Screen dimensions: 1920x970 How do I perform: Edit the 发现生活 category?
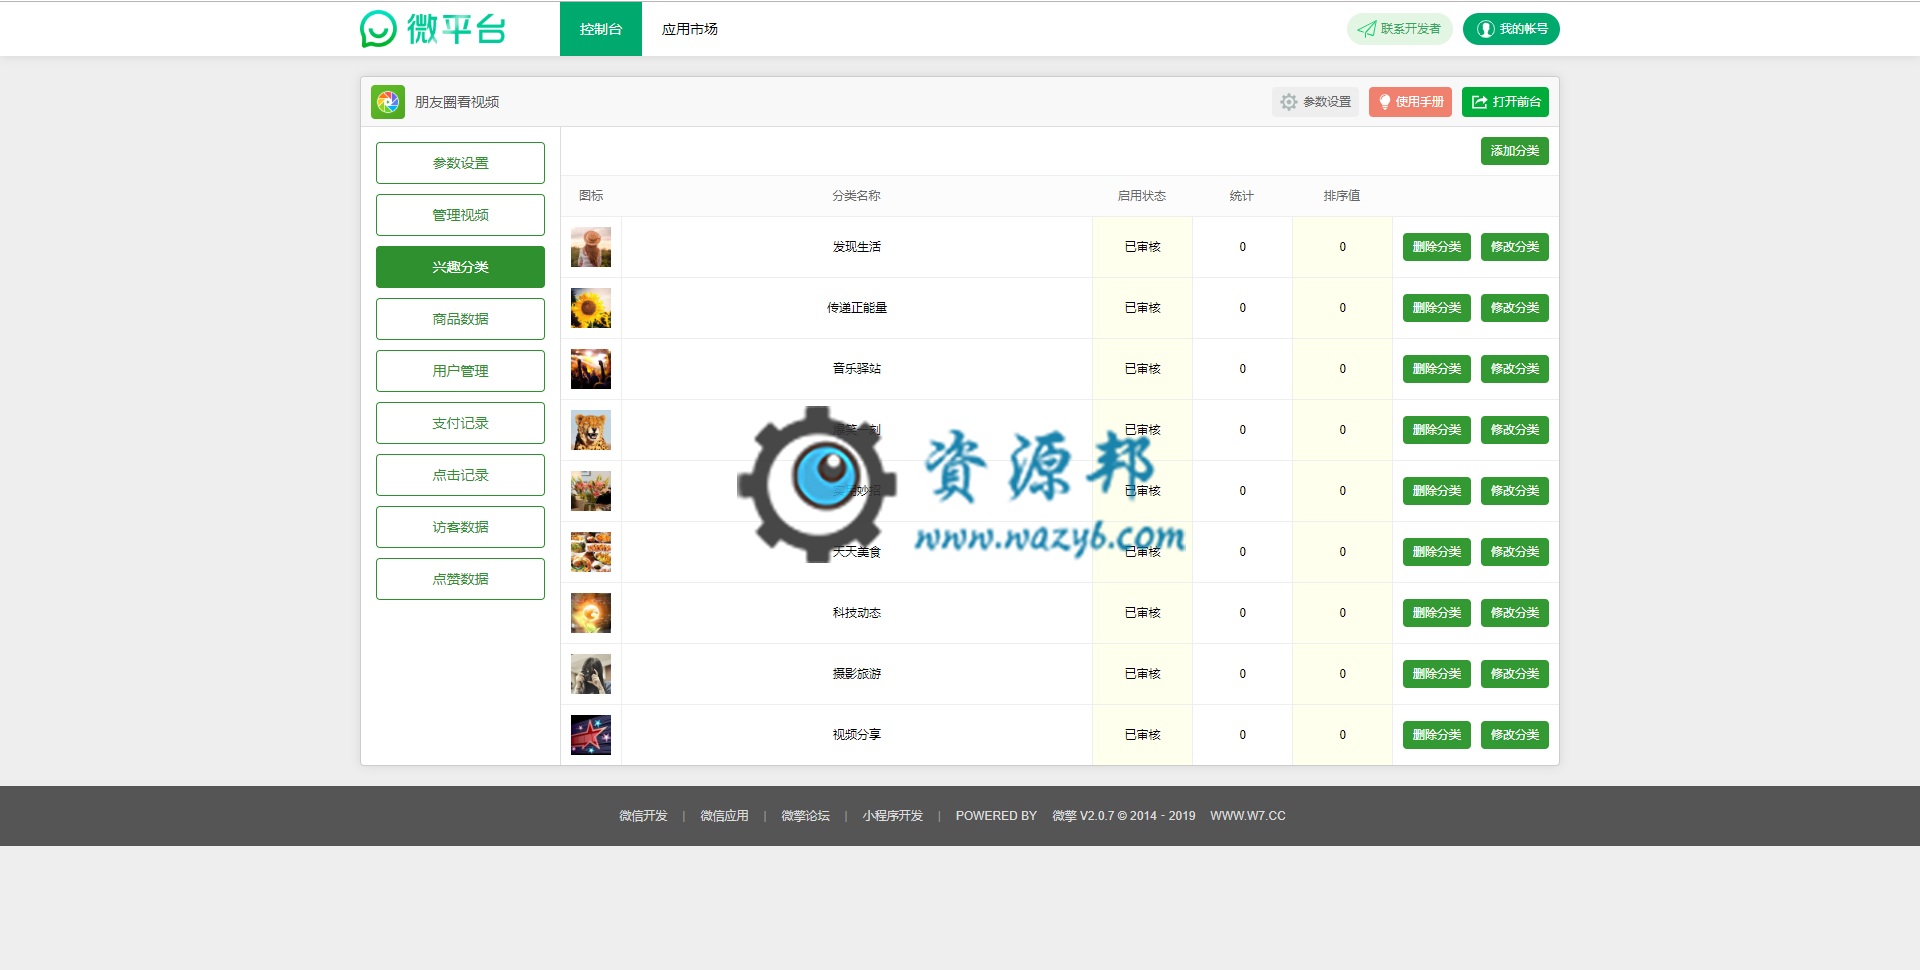point(1515,247)
